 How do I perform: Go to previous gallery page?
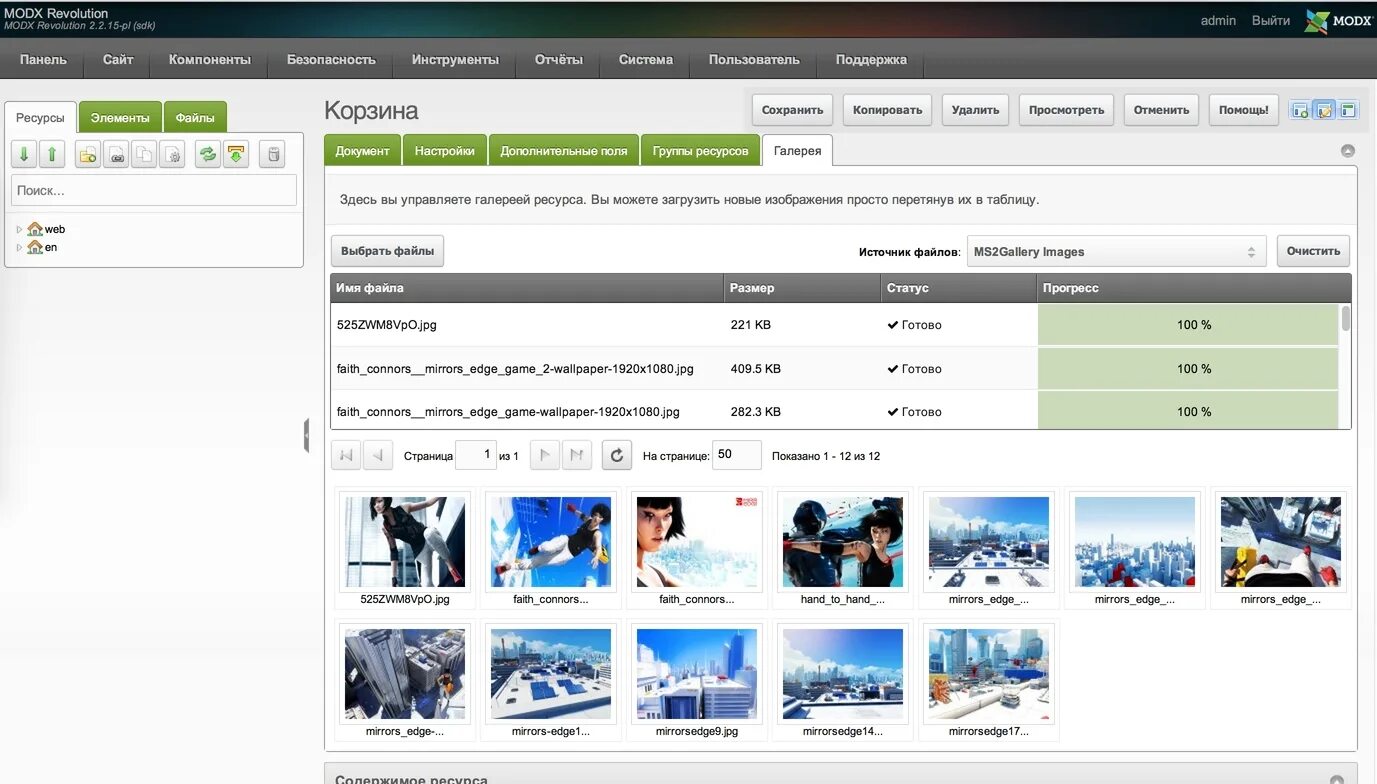pyautogui.click(x=377, y=456)
